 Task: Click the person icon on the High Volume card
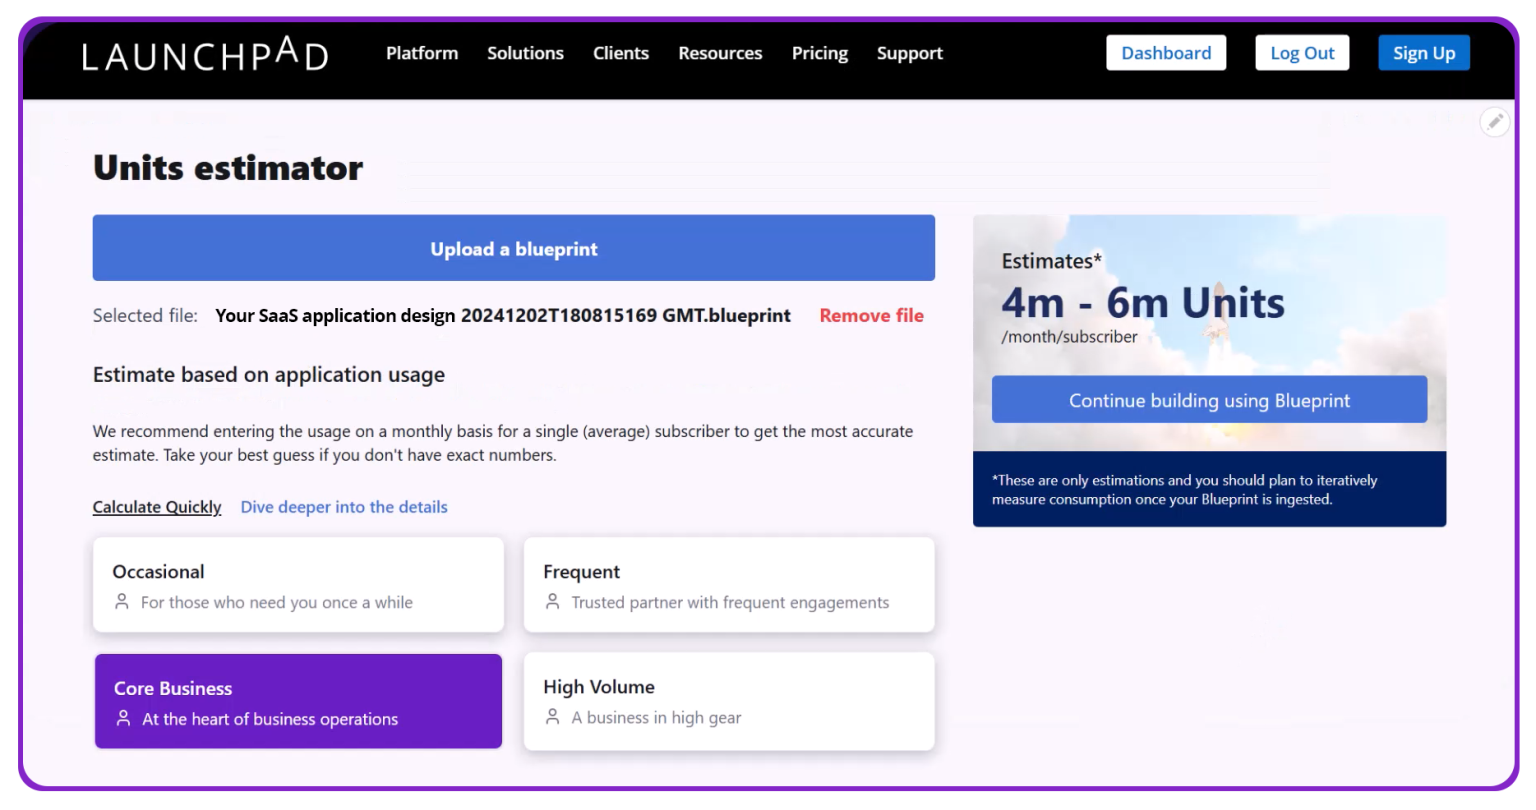553,717
